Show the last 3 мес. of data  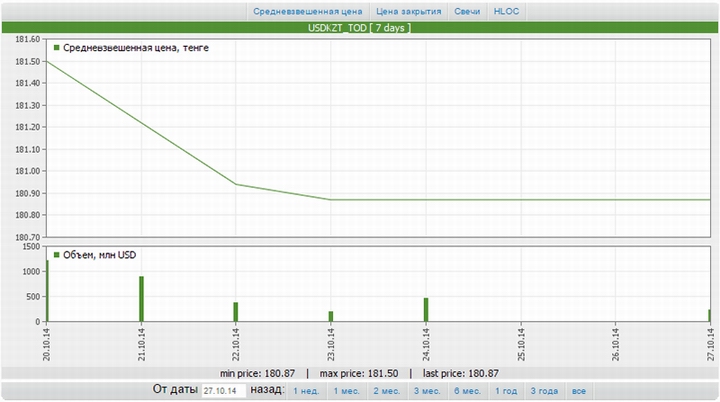(x=428, y=391)
